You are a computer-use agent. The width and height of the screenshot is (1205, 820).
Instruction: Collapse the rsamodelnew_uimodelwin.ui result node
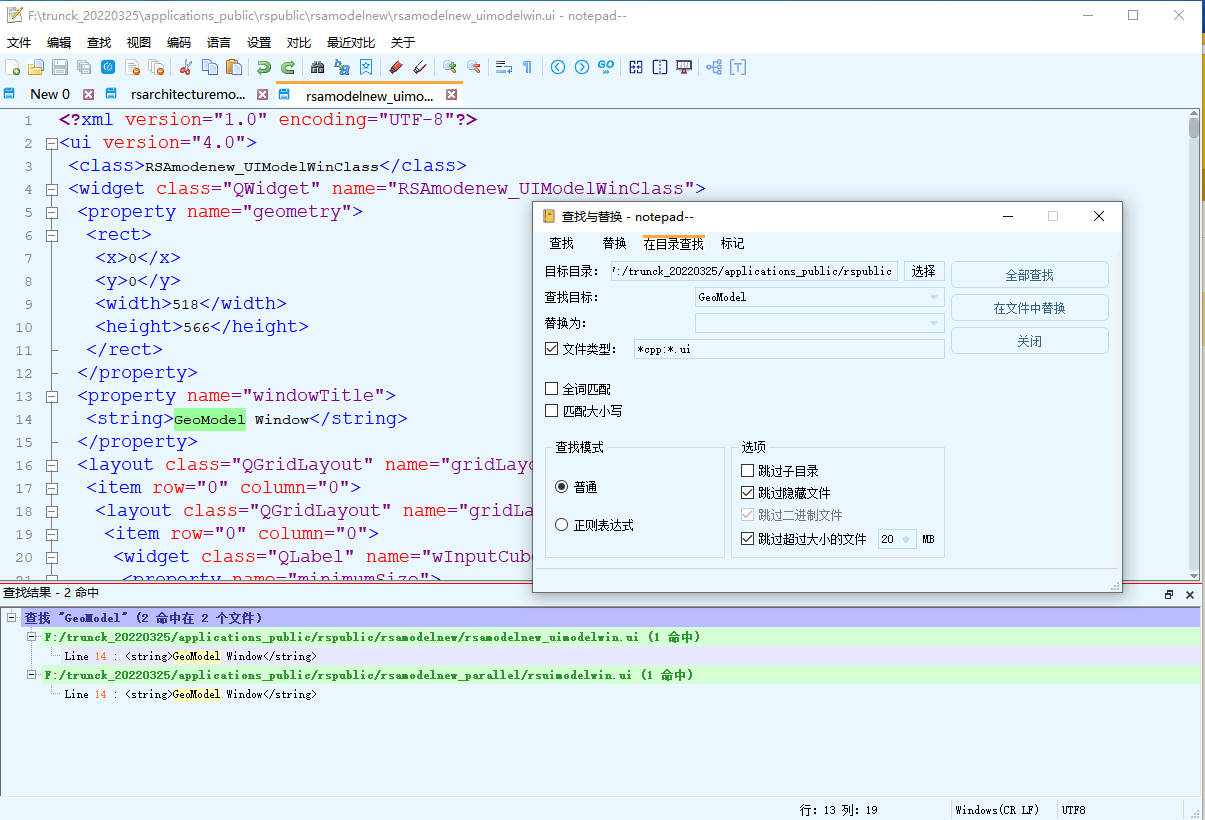(x=31, y=637)
